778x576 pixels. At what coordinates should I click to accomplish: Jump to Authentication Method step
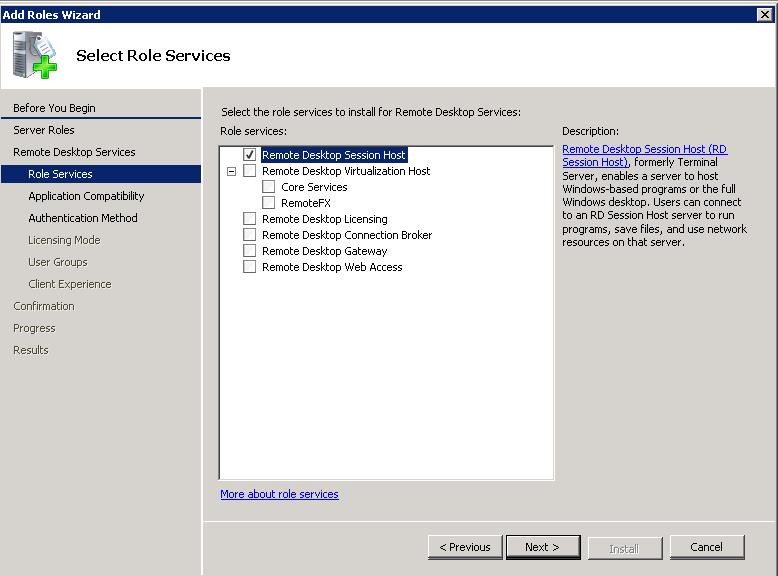tap(83, 218)
